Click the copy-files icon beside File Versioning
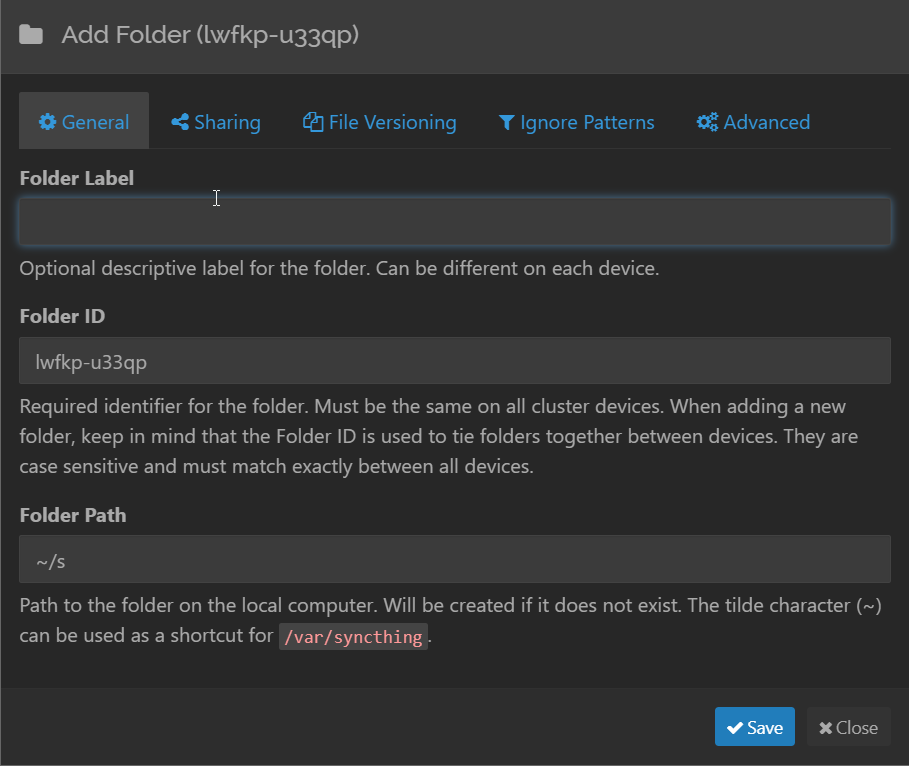 tap(313, 122)
